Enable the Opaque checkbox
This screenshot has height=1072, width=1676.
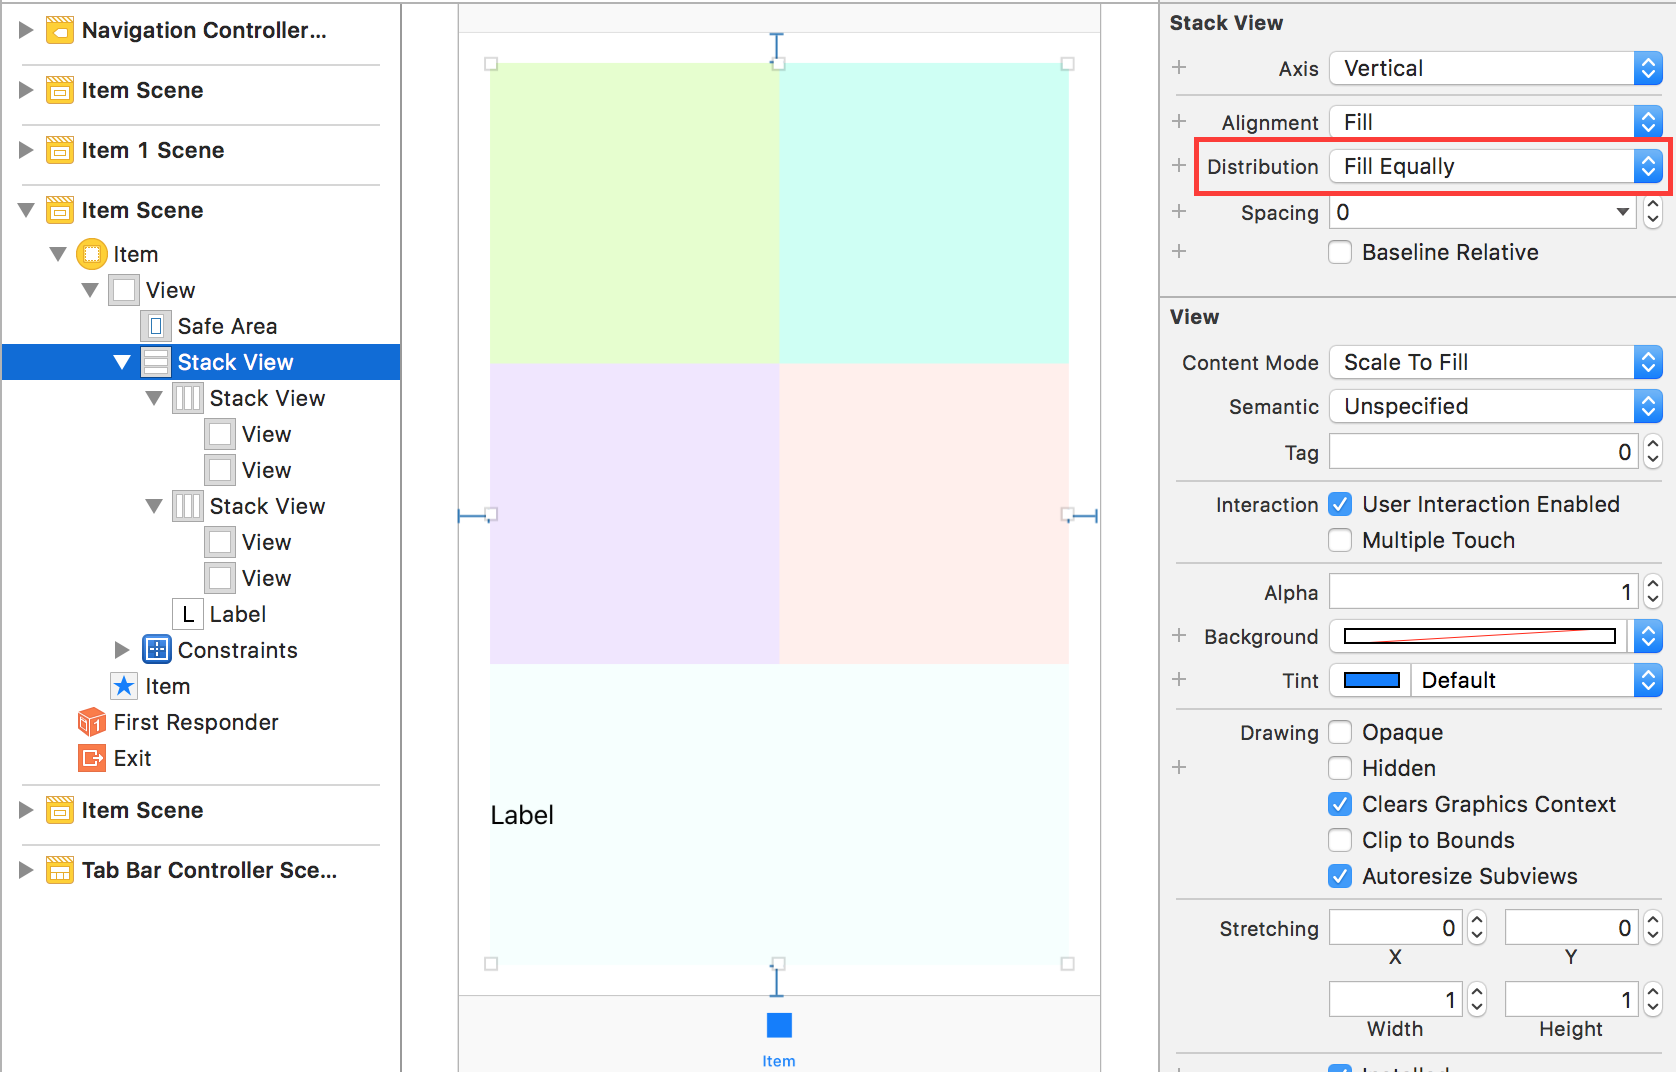[1340, 732]
